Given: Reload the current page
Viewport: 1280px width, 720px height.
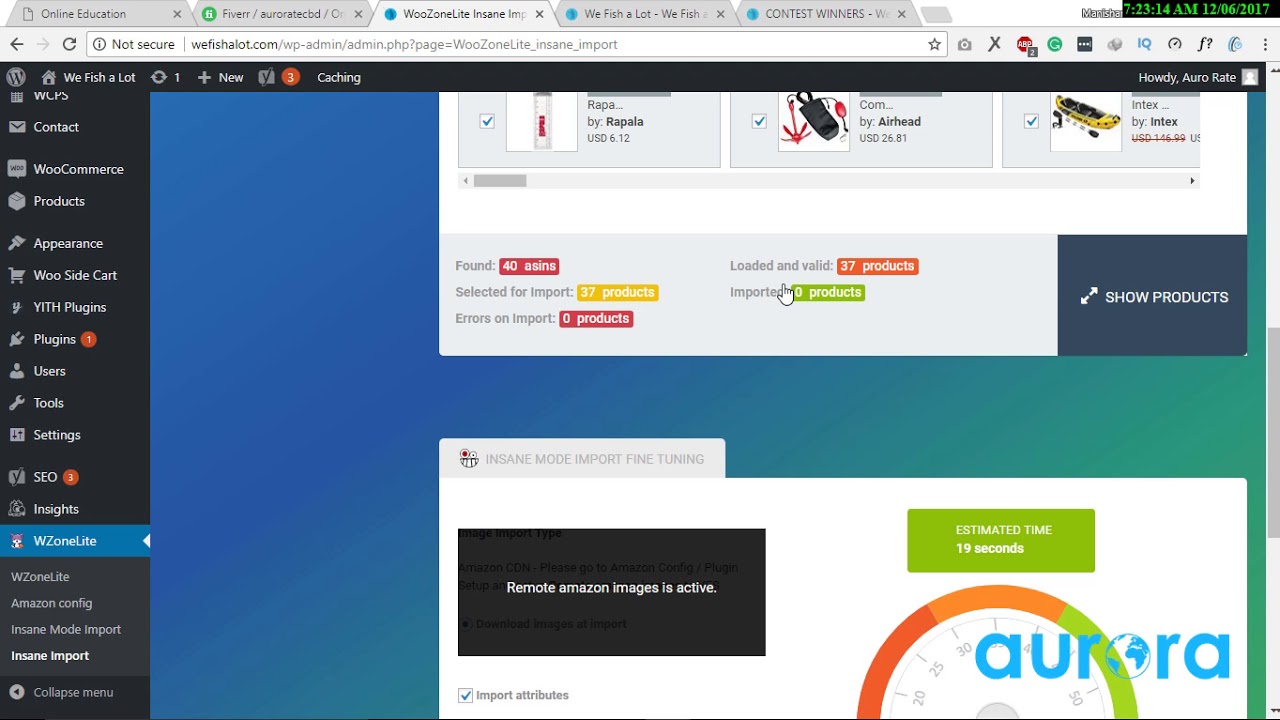Looking at the screenshot, I should 69,44.
